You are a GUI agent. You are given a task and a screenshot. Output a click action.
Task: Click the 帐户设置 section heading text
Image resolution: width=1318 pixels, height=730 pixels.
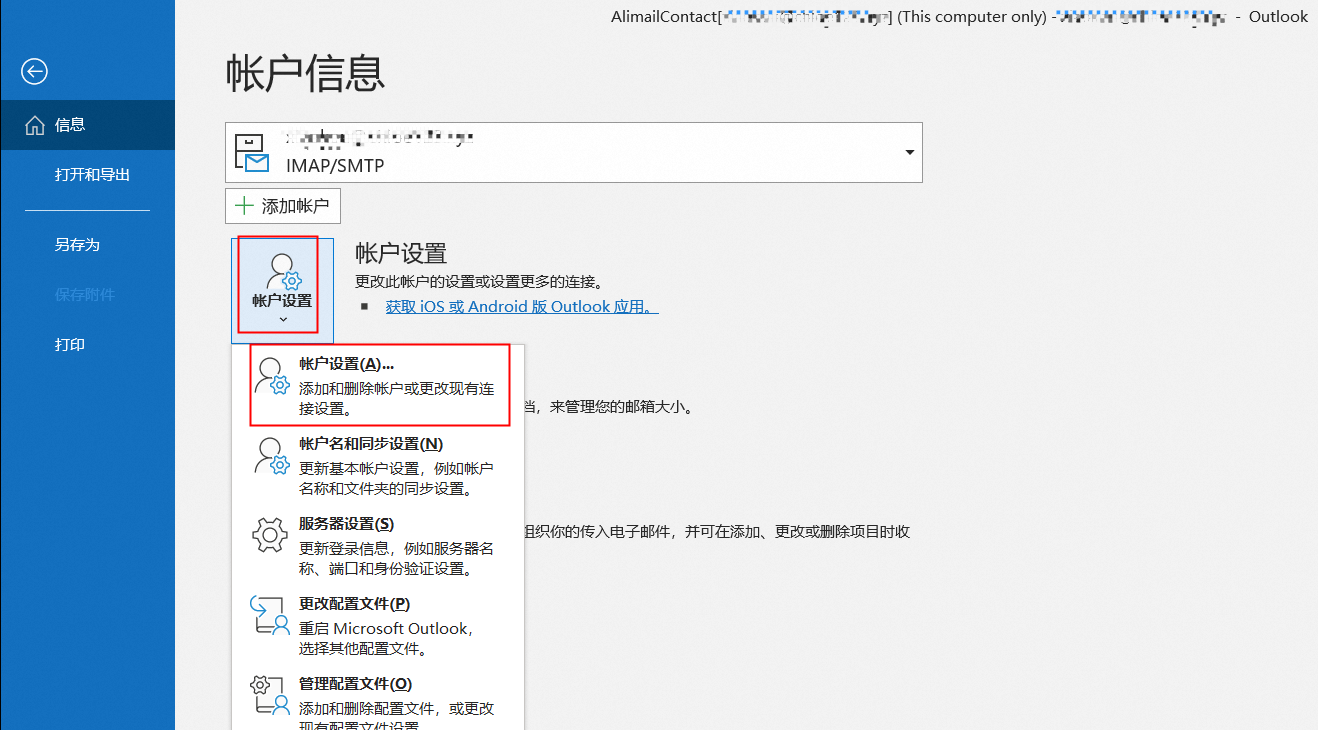pyautogui.click(x=401, y=253)
